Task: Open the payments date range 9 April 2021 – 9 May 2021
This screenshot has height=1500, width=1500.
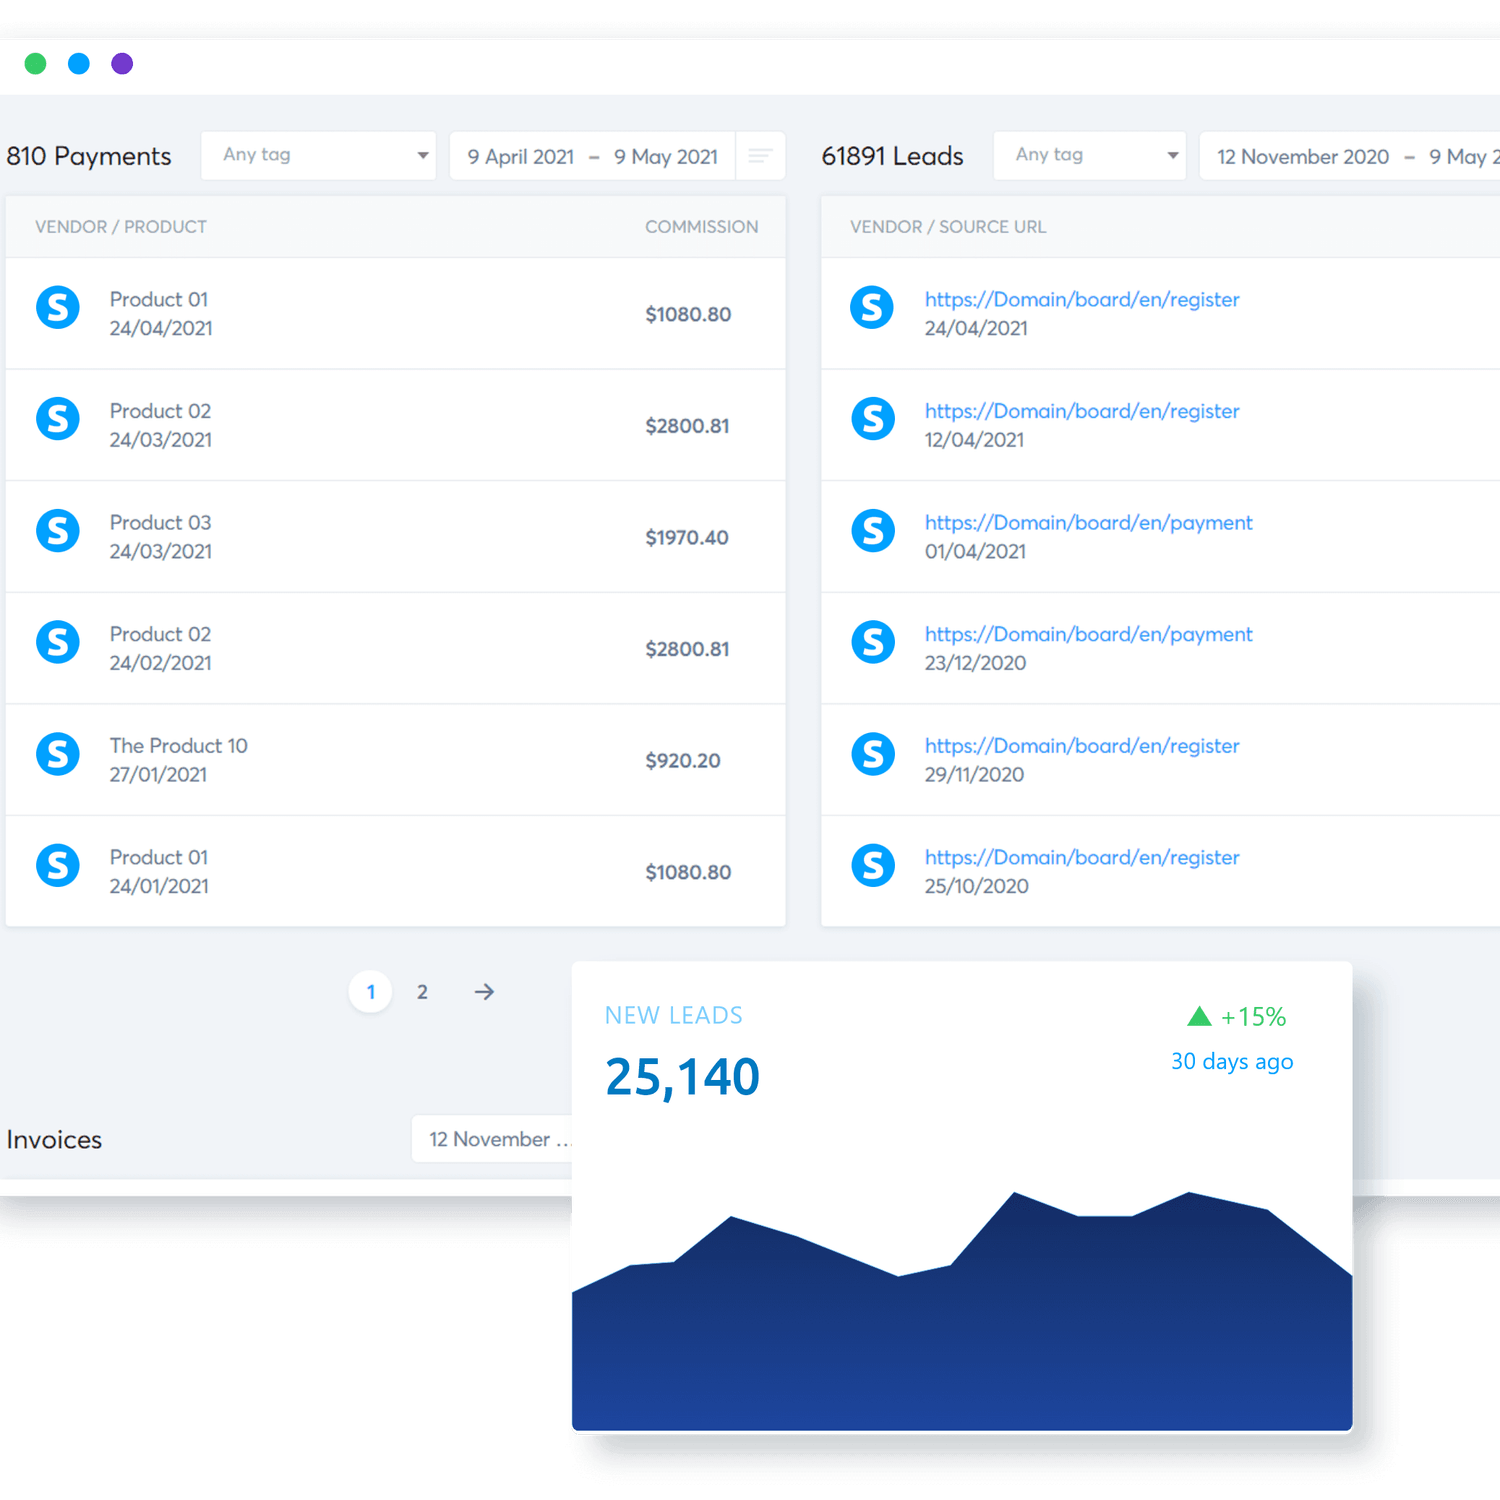Action: [x=592, y=157]
